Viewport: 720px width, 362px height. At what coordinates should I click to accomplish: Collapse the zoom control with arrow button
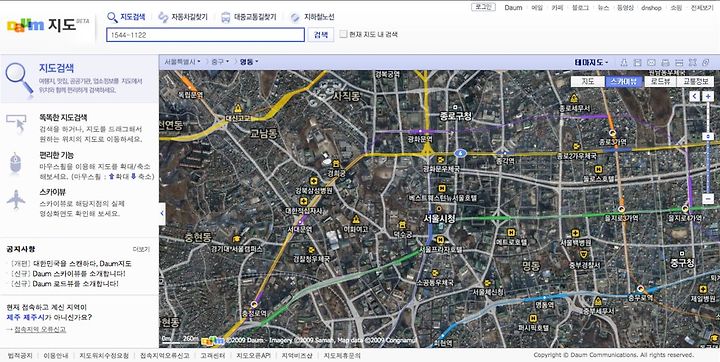694,96
